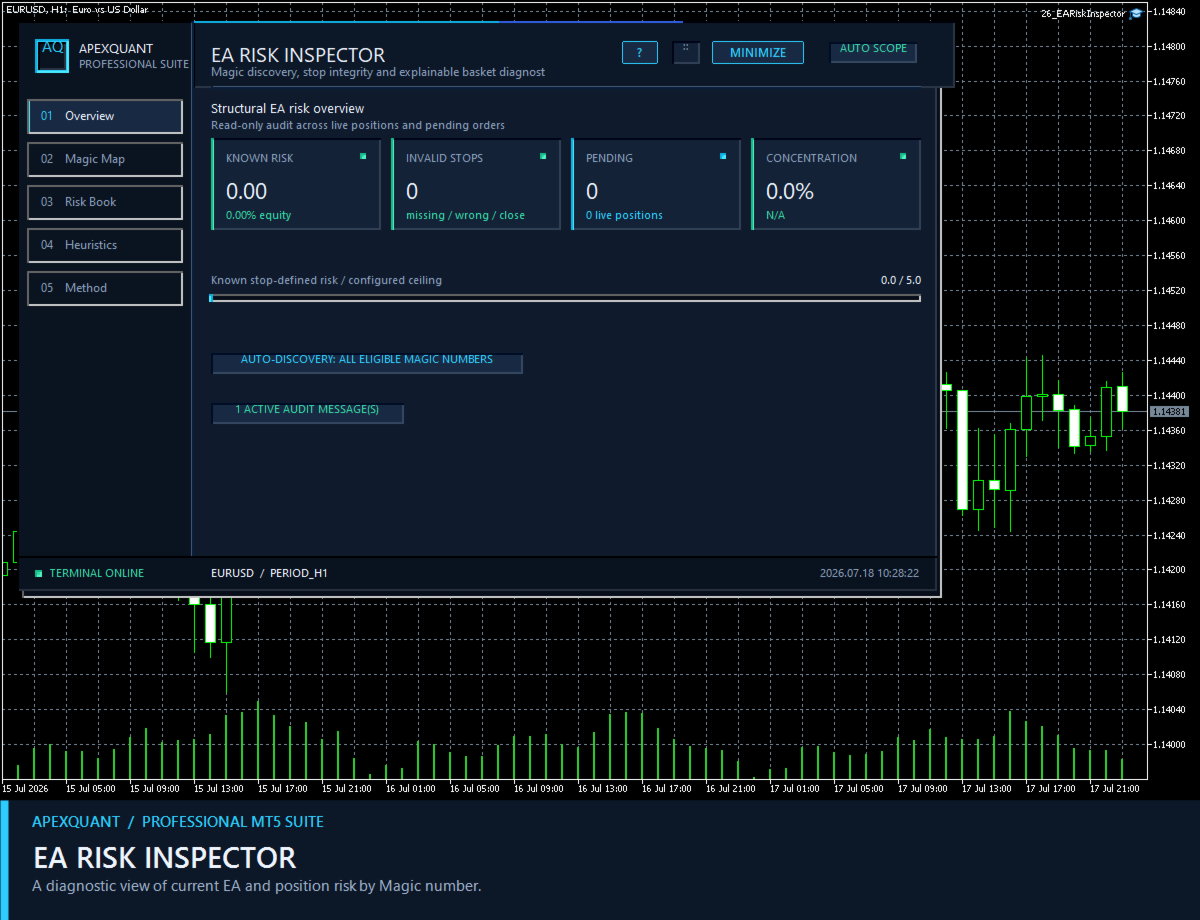Click the 0 live positions text
Viewport: 1200px width, 920px height.
point(624,215)
